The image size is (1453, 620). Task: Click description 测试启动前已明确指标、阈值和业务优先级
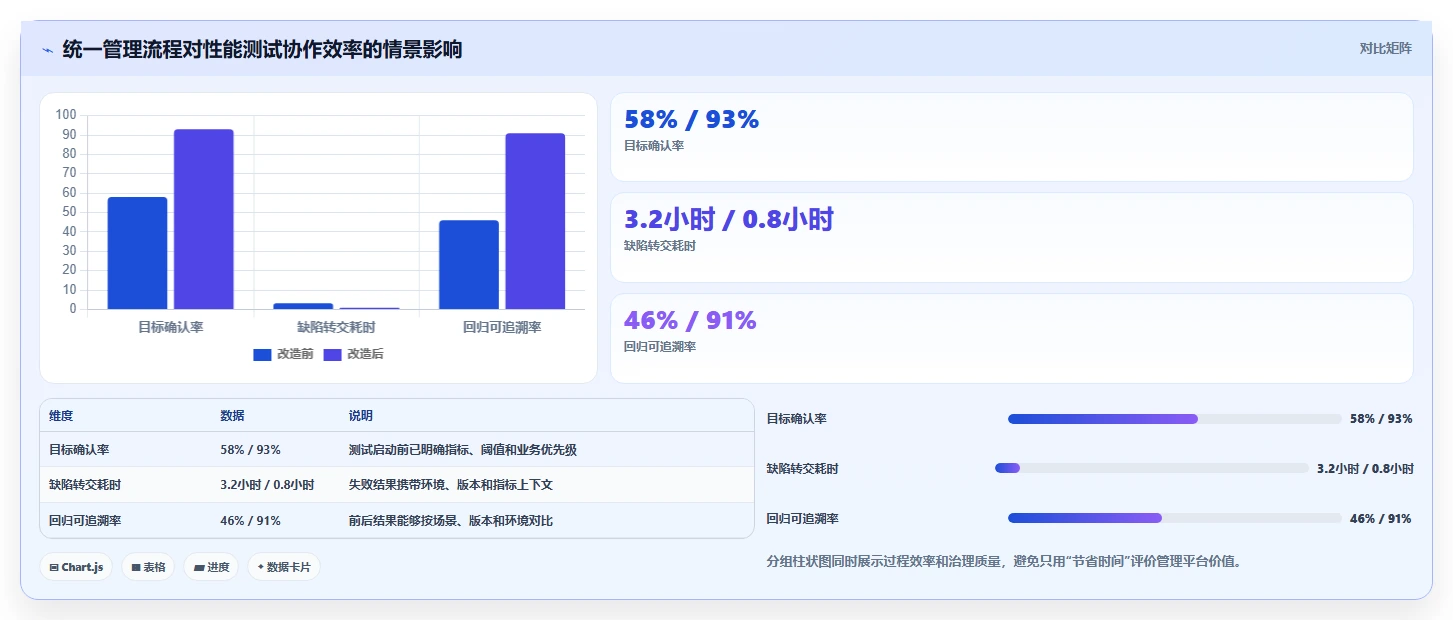(462, 450)
